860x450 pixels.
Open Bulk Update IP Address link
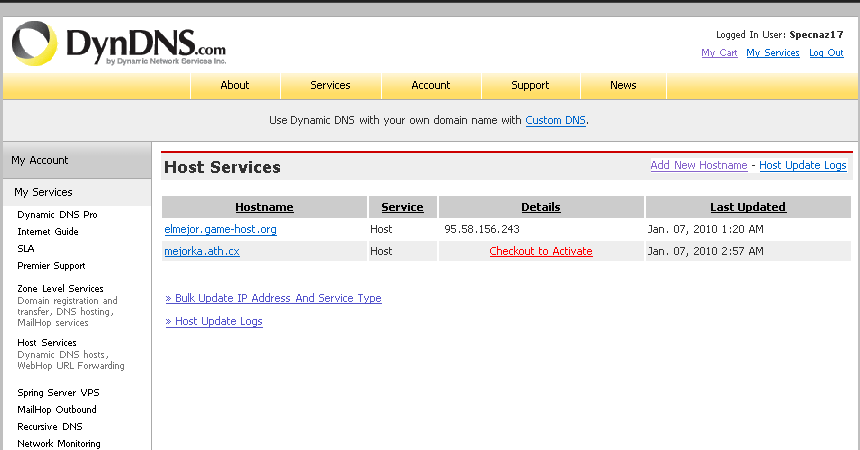tap(273, 298)
